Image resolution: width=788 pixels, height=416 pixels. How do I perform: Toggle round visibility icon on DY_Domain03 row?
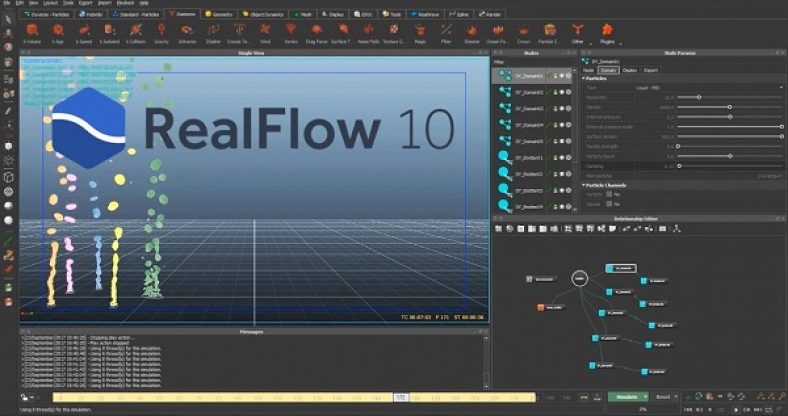click(568, 109)
